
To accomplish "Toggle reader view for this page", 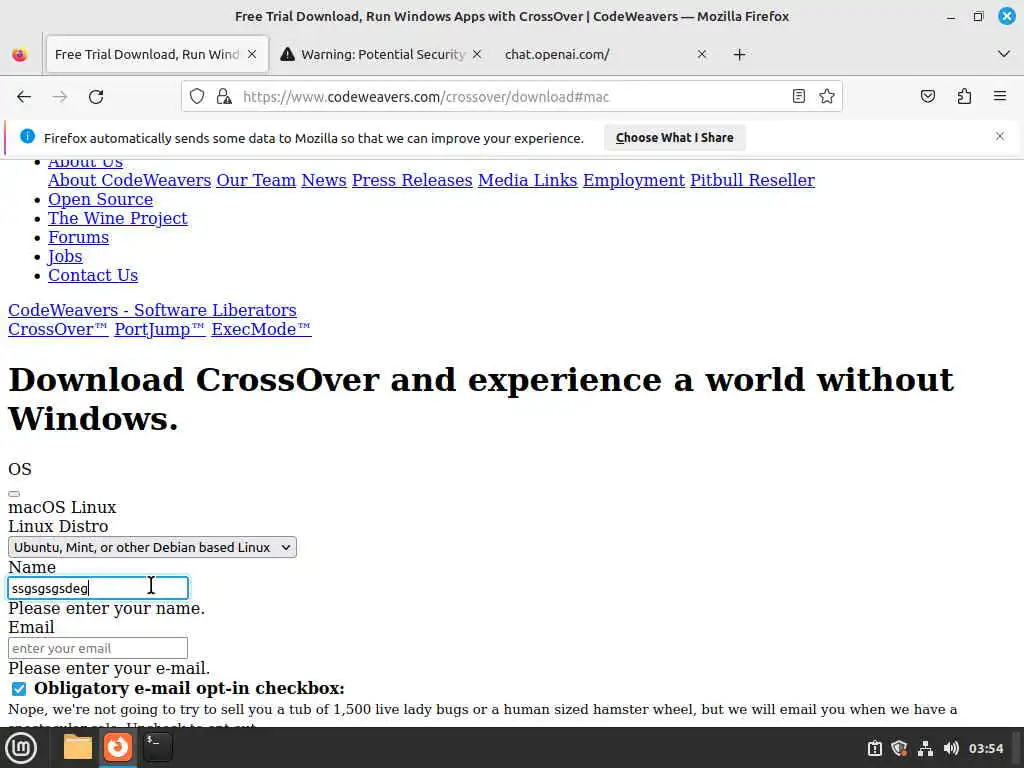I will pyautogui.click(x=798, y=97).
